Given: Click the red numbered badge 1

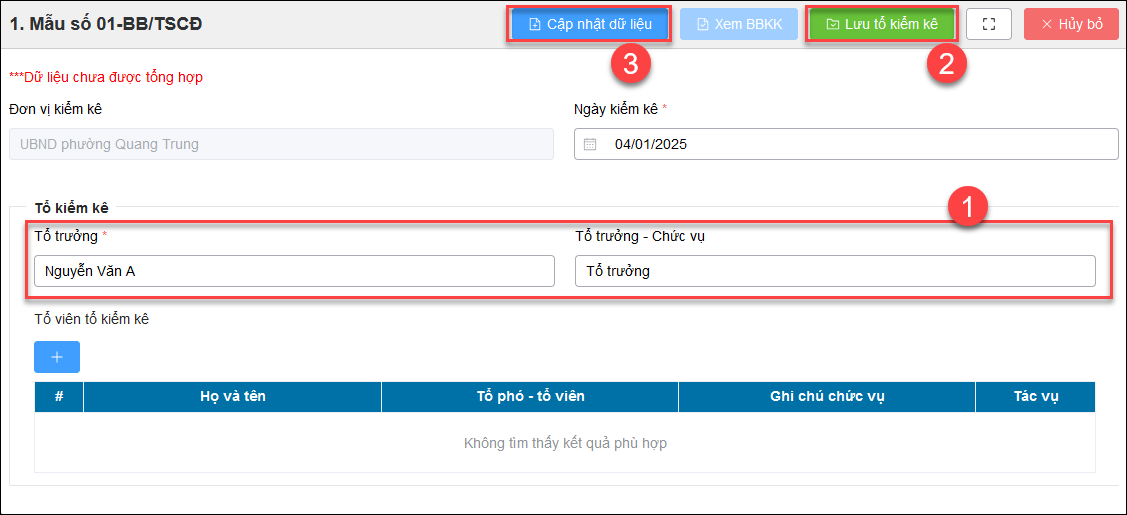Looking at the screenshot, I should tap(967, 208).
